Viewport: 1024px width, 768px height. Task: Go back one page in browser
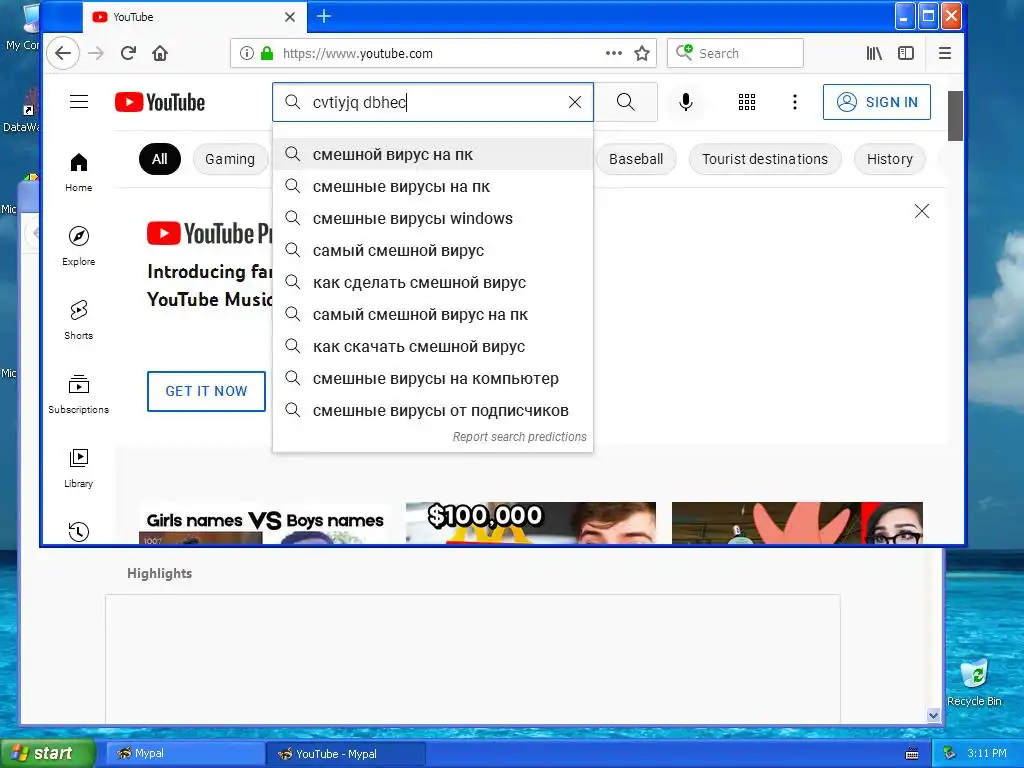click(63, 54)
